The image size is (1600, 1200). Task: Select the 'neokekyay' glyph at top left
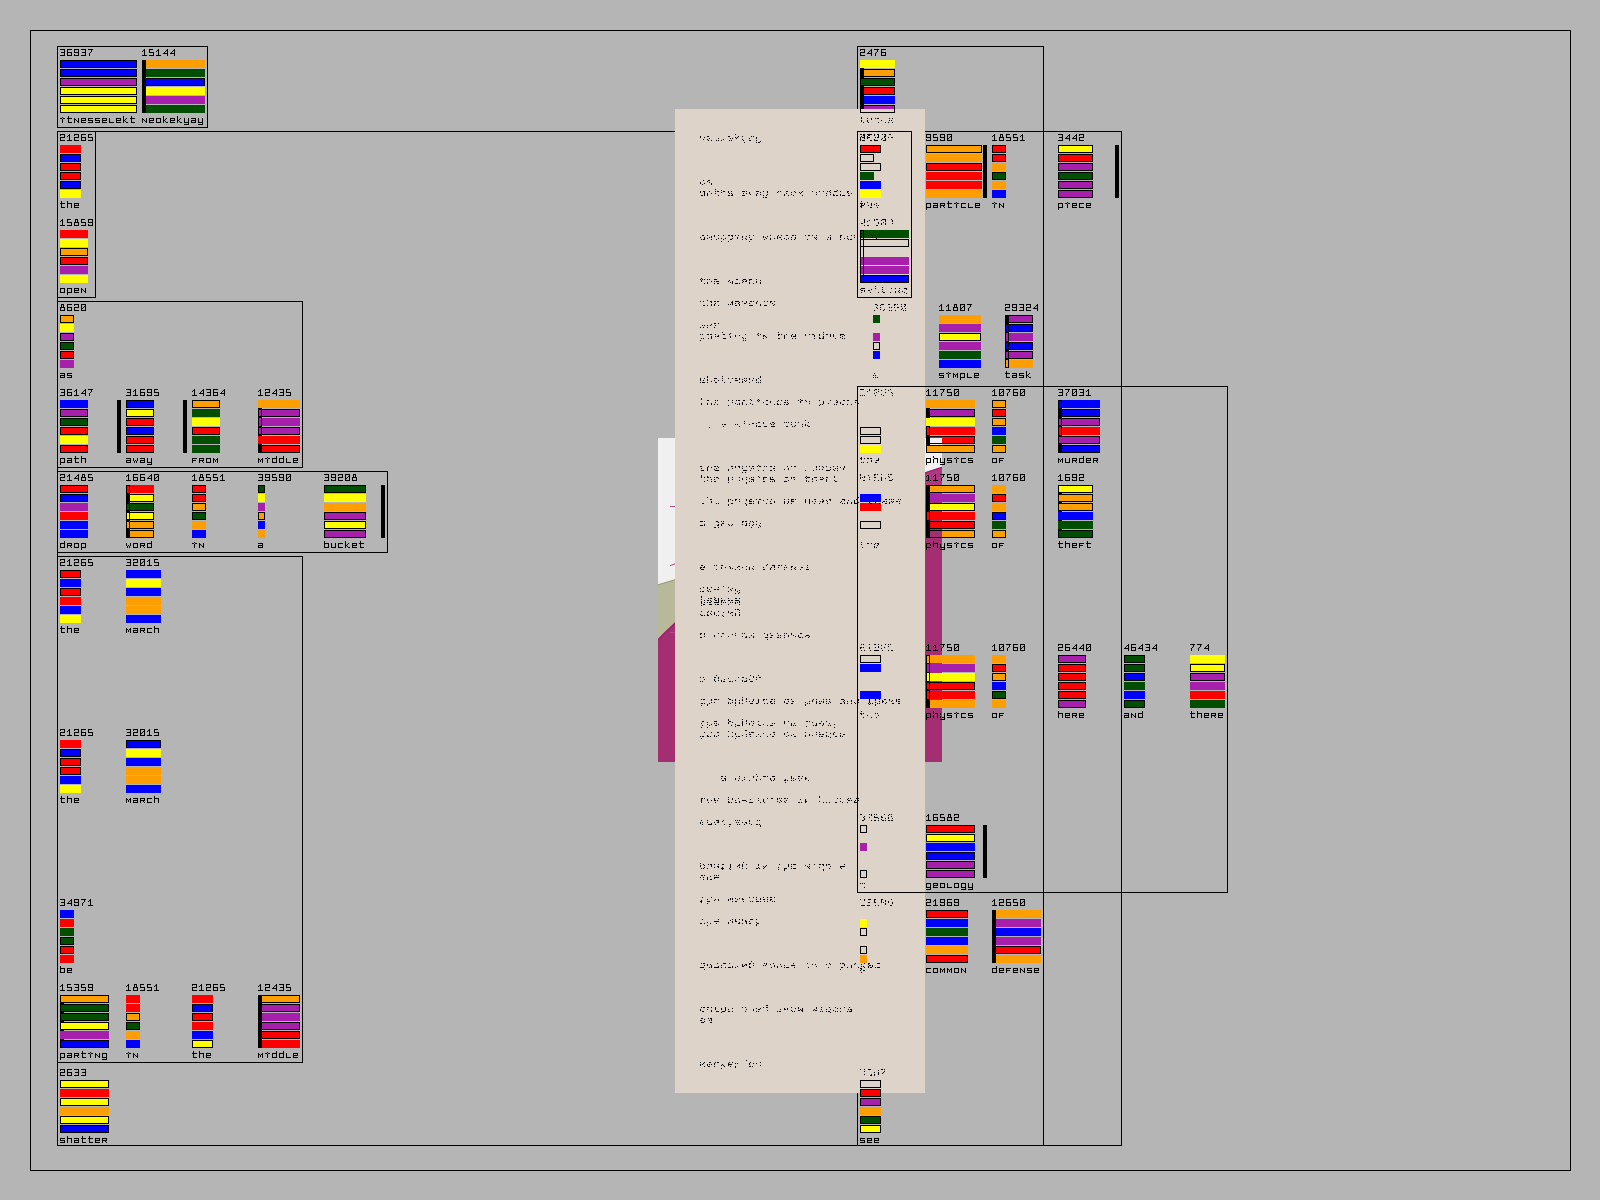point(175,86)
